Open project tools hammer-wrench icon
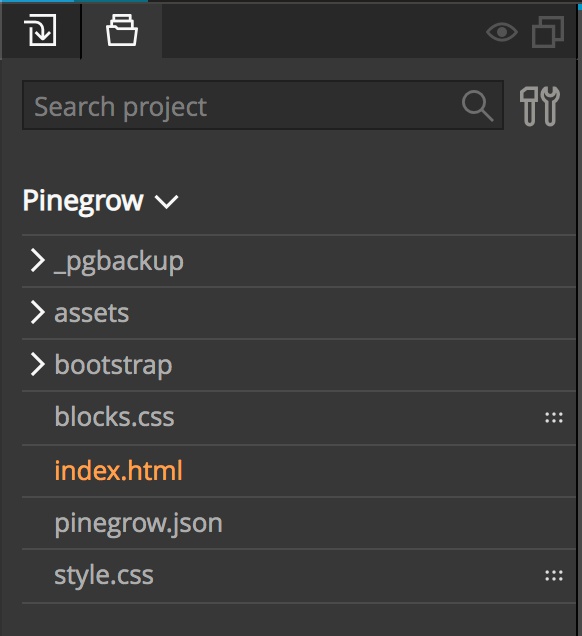The width and height of the screenshot is (582, 636). (x=540, y=106)
